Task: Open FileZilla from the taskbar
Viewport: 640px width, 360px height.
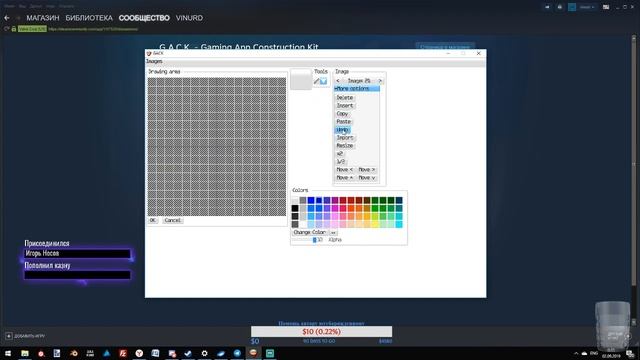Action: [123, 353]
